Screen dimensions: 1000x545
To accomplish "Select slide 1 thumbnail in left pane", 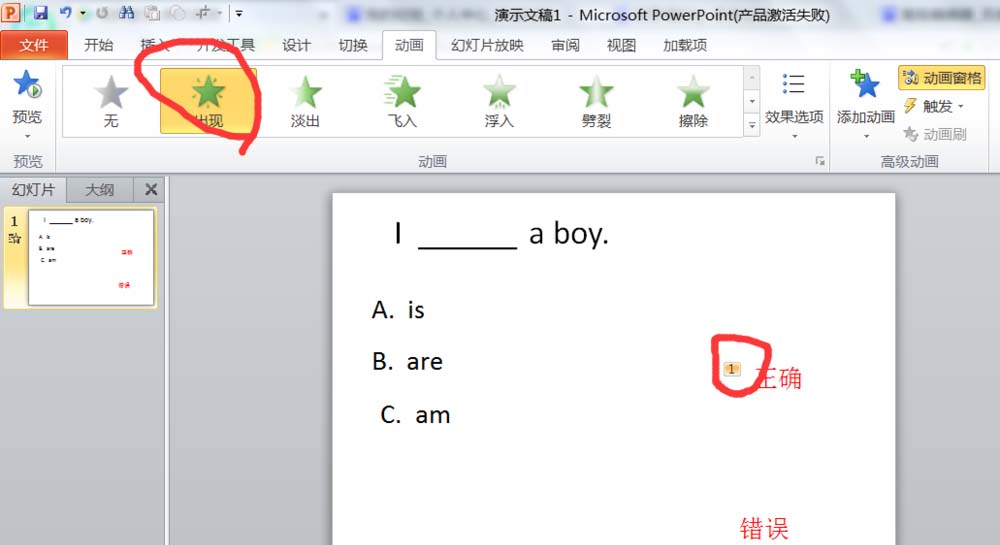I will point(91,258).
